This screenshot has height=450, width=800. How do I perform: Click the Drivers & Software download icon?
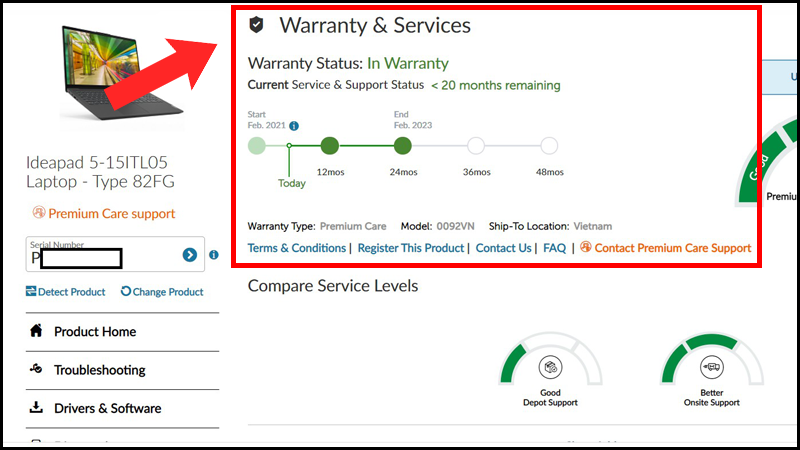[37, 408]
